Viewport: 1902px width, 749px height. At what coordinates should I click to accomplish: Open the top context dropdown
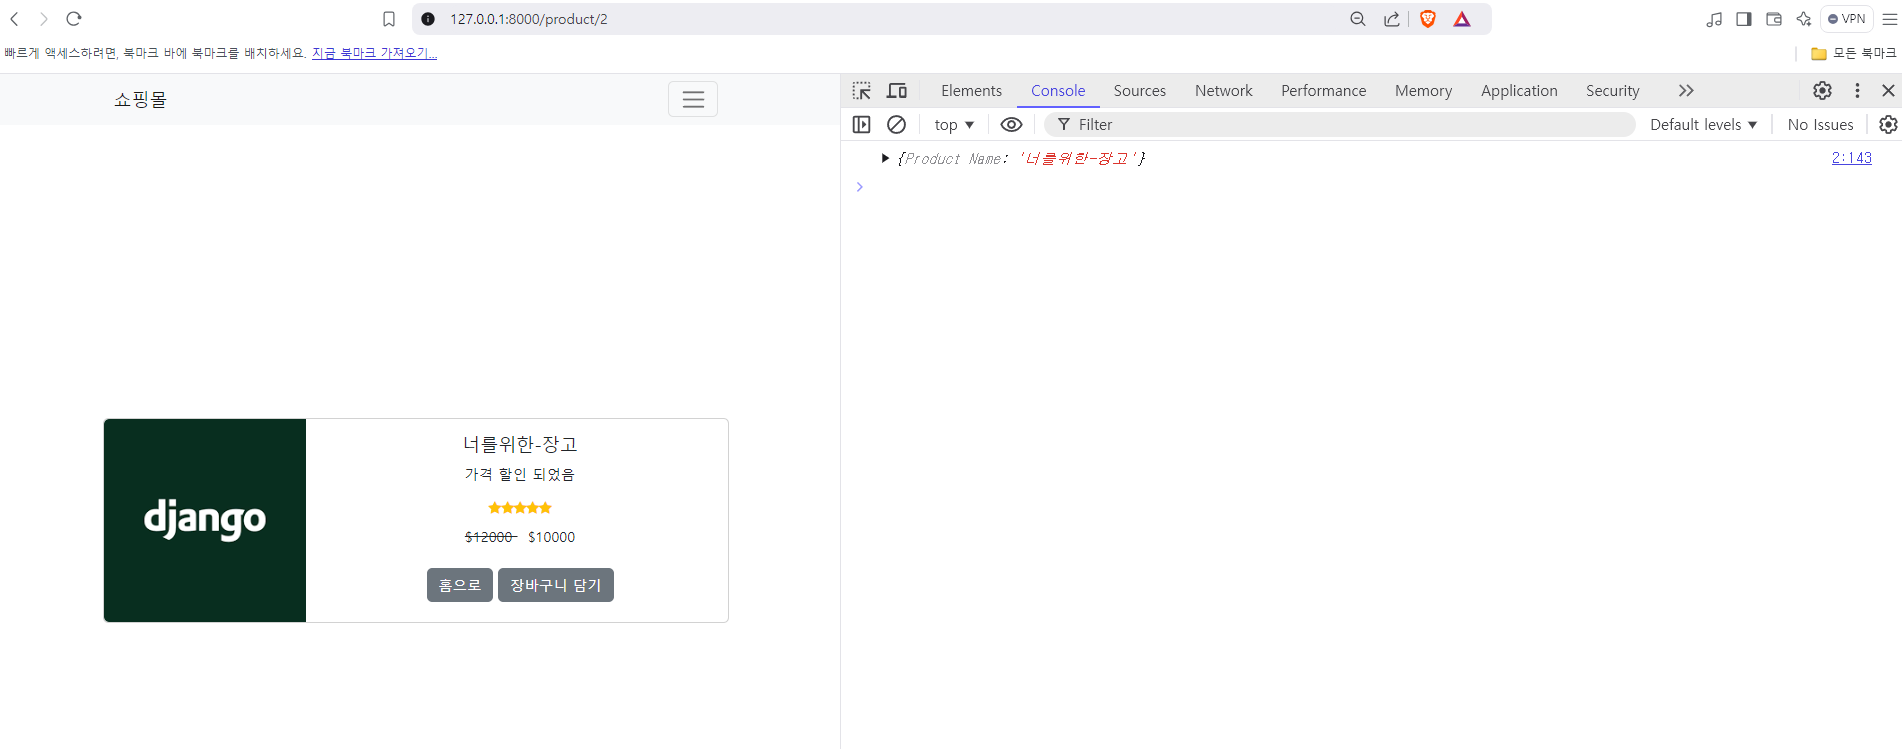pos(954,125)
